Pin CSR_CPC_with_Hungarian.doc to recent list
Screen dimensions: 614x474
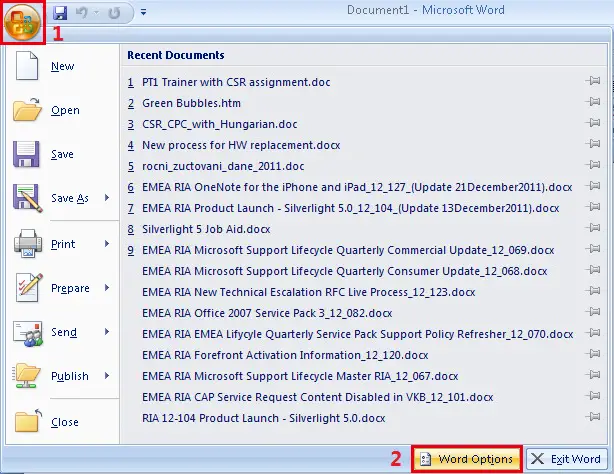[593, 123]
